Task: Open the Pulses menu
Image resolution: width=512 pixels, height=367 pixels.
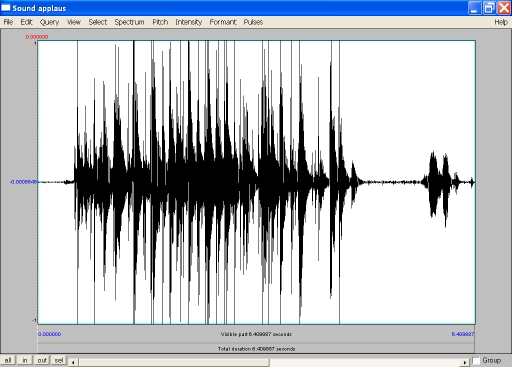Action: point(253,22)
